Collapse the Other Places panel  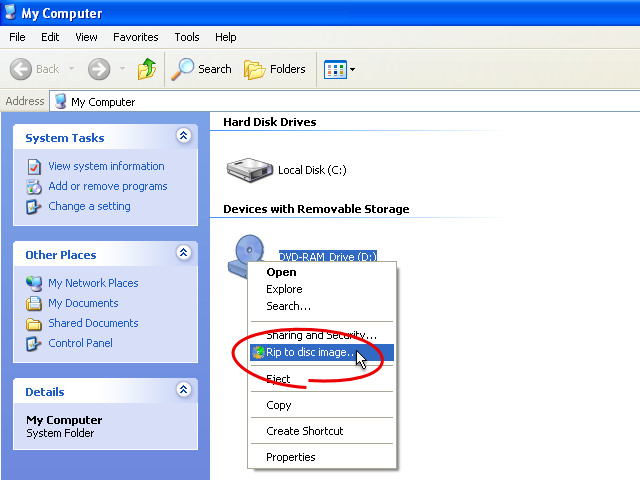point(184,253)
